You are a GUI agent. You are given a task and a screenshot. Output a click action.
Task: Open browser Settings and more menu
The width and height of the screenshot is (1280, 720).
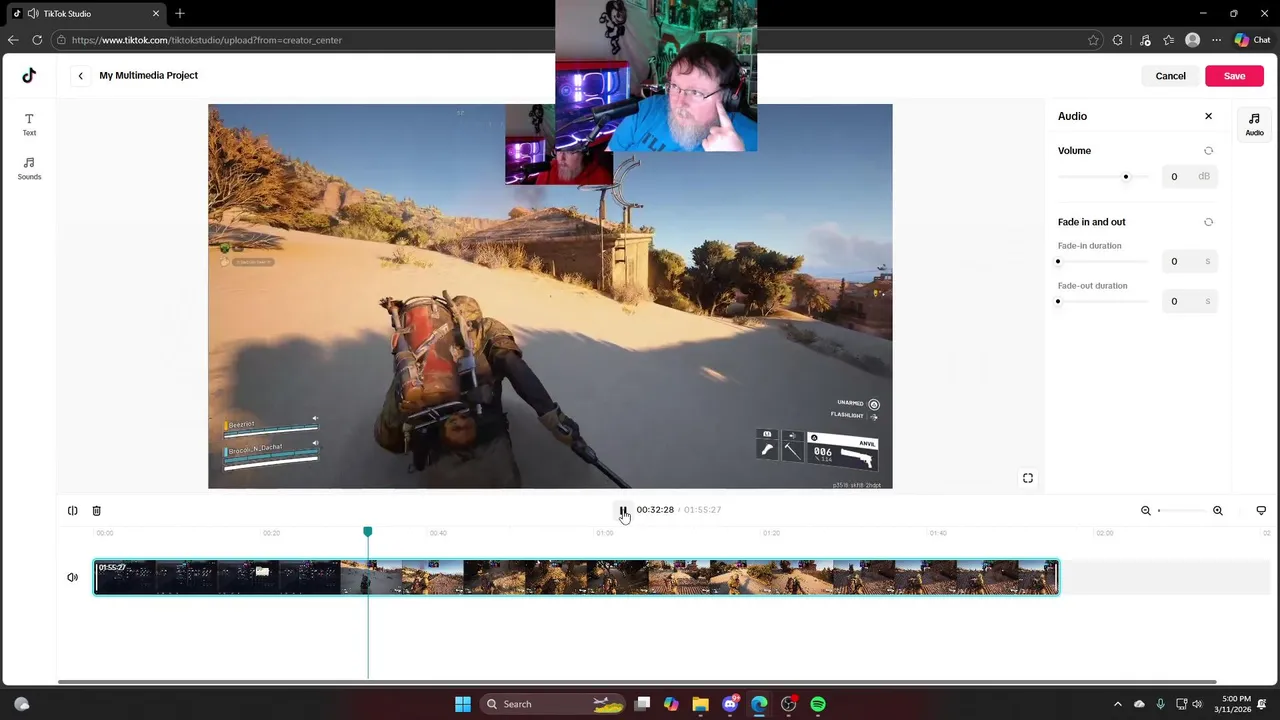[x=1216, y=40]
